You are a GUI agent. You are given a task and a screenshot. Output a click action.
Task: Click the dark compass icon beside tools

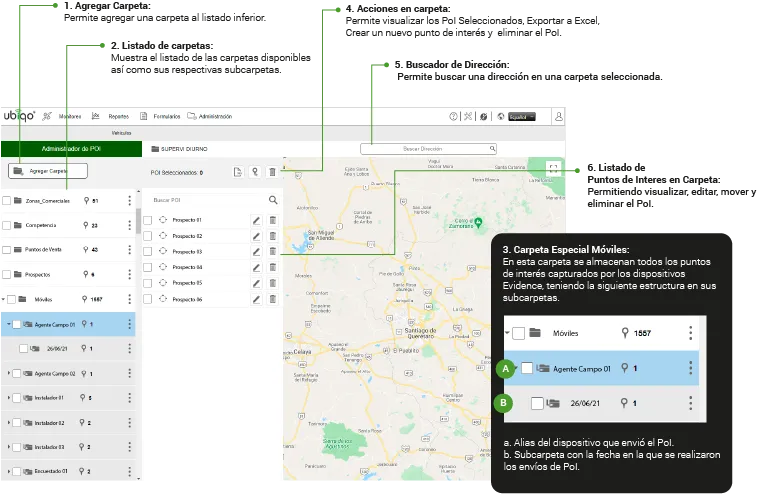(483, 116)
